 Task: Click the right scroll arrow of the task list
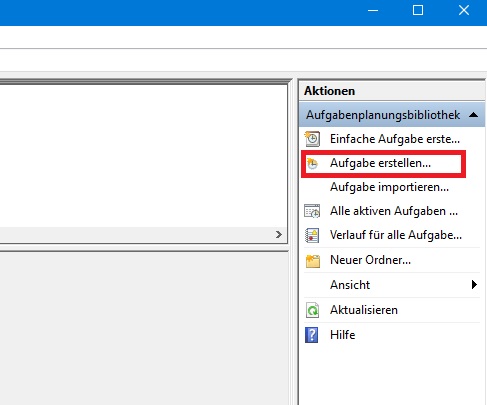click(x=279, y=235)
